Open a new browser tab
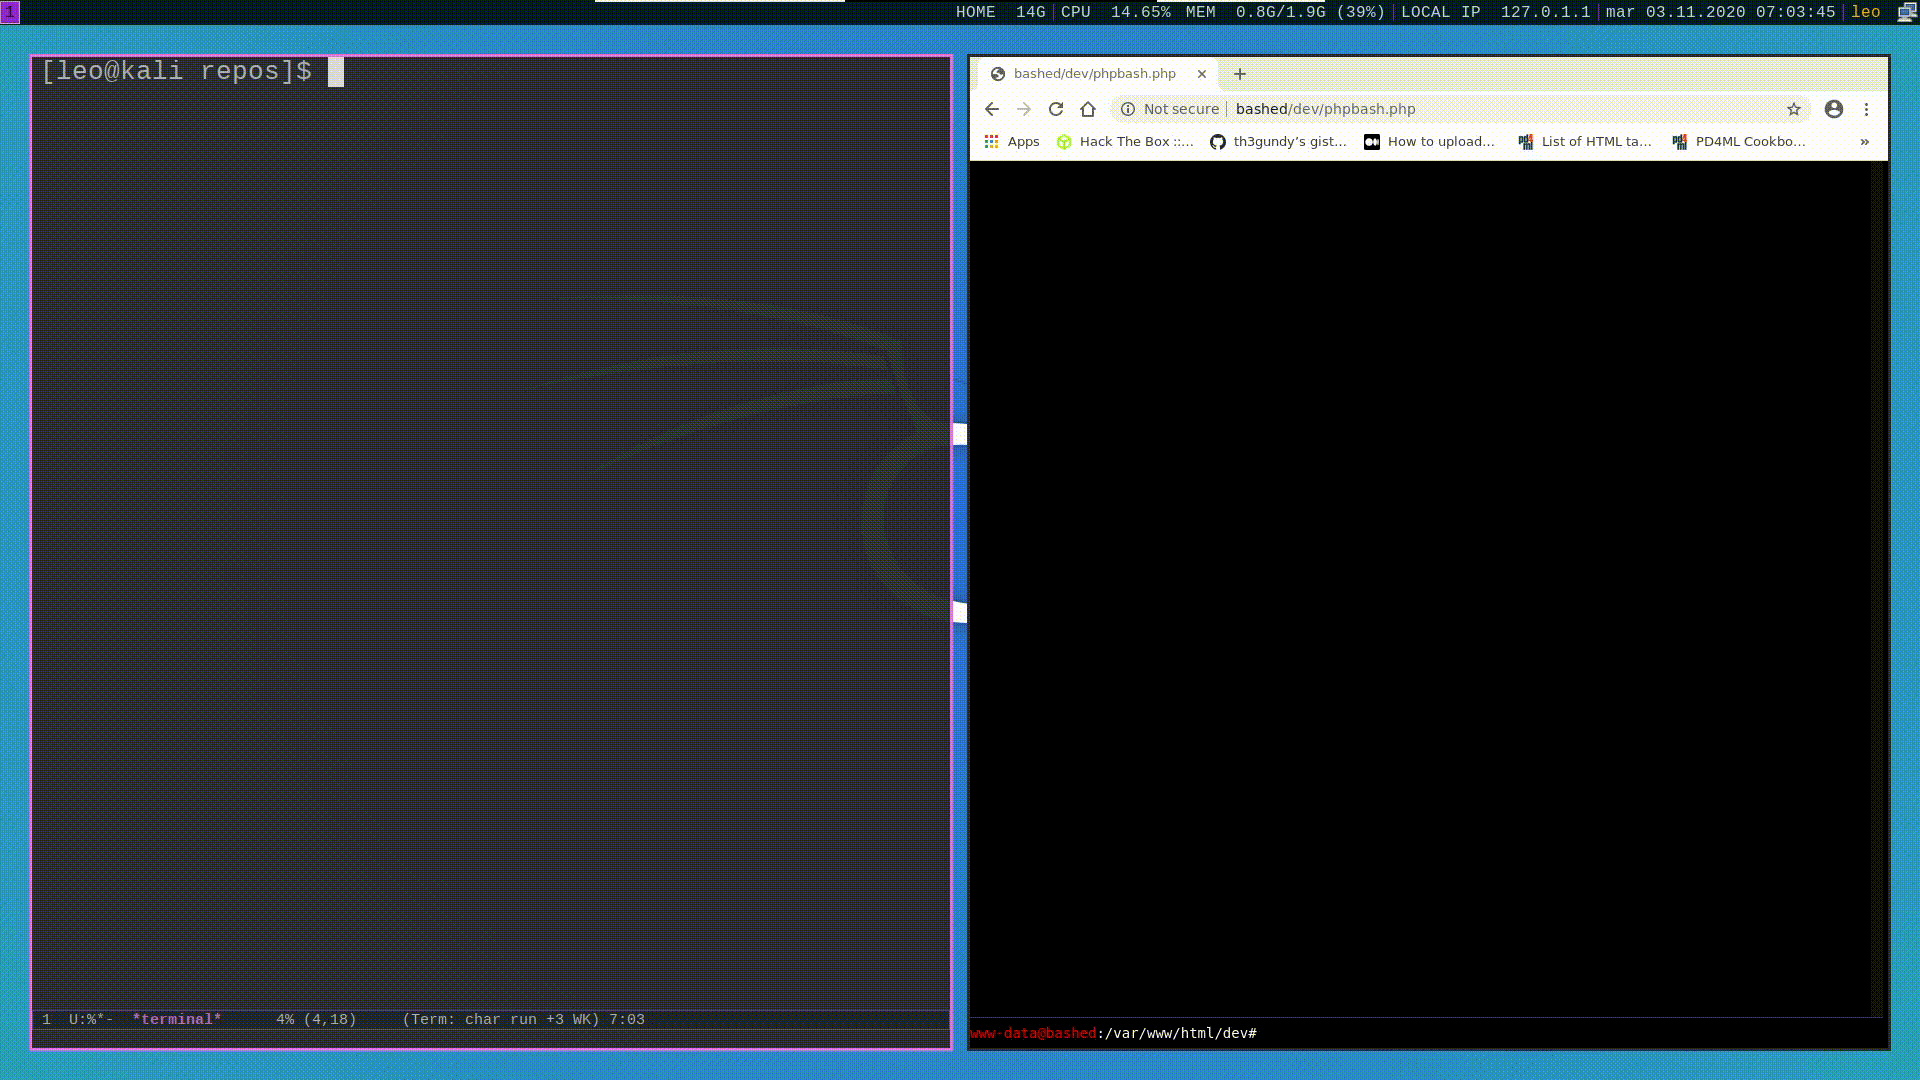Viewport: 1920px width, 1080px height. click(x=1240, y=74)
